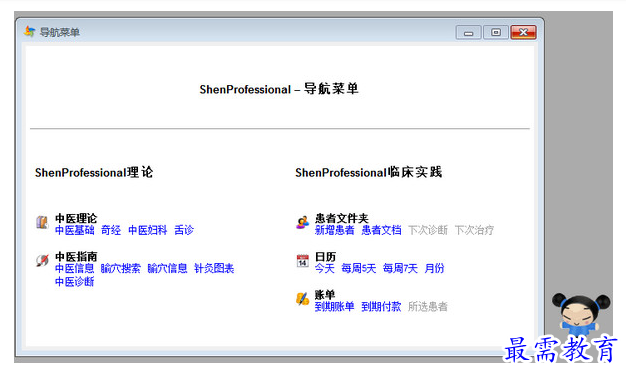
Task: Click the 中医理论 section heading
Action: pos(76,218)
